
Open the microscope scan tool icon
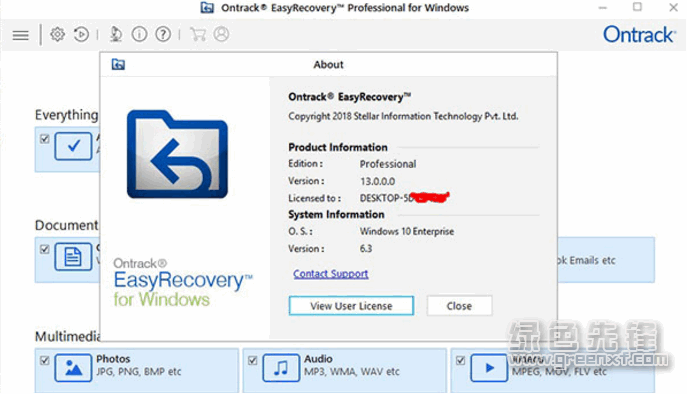coord(116,34)
